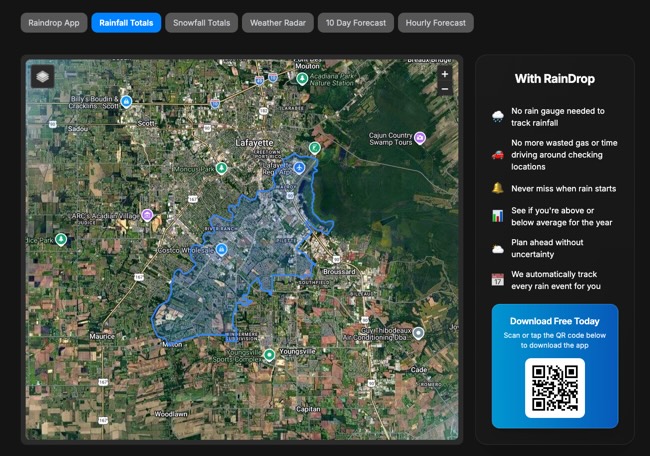
Task: Click Billy's Boudin & Cracklins marker
Action: 126,102
